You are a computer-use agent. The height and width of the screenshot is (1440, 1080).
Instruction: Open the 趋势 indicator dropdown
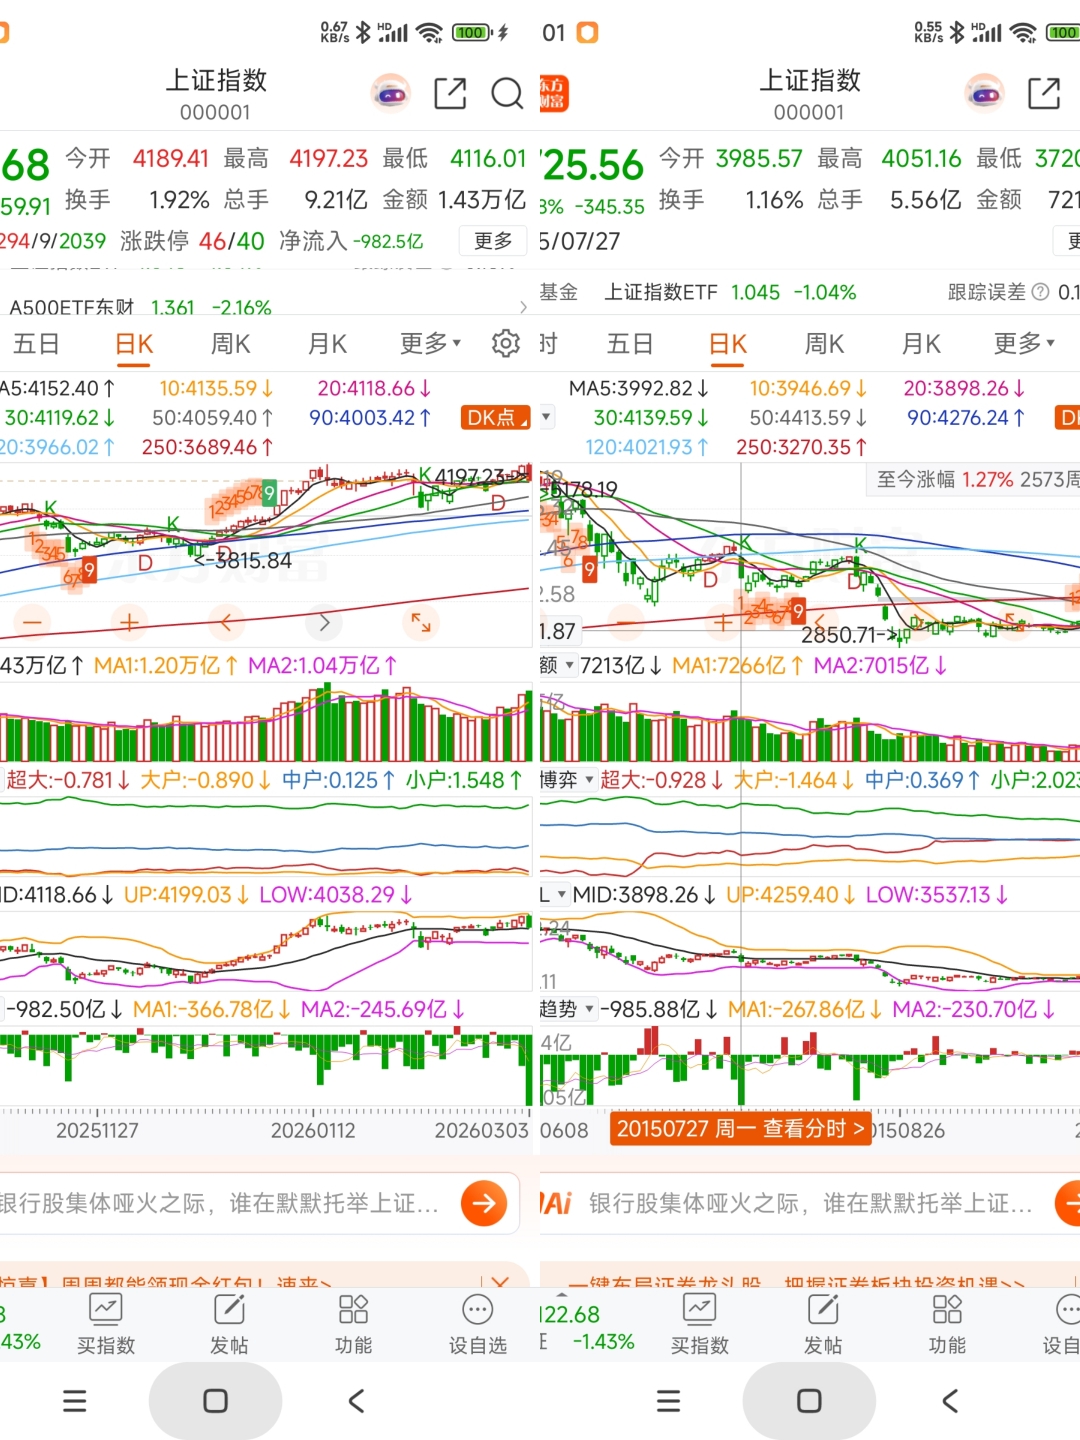coord(568,1009)
